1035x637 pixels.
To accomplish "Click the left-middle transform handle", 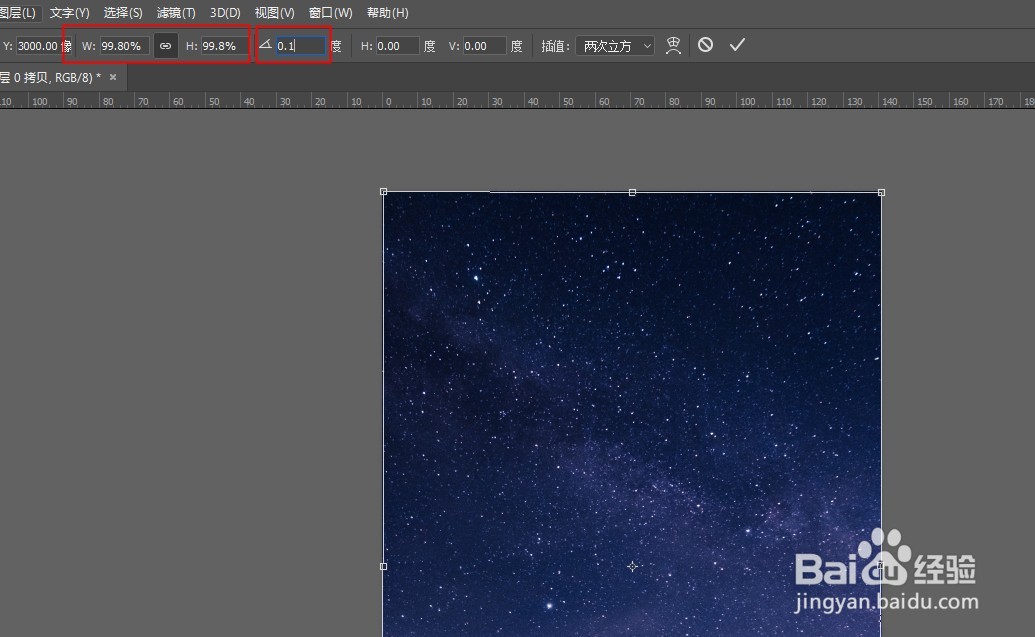I will (384, 566).
